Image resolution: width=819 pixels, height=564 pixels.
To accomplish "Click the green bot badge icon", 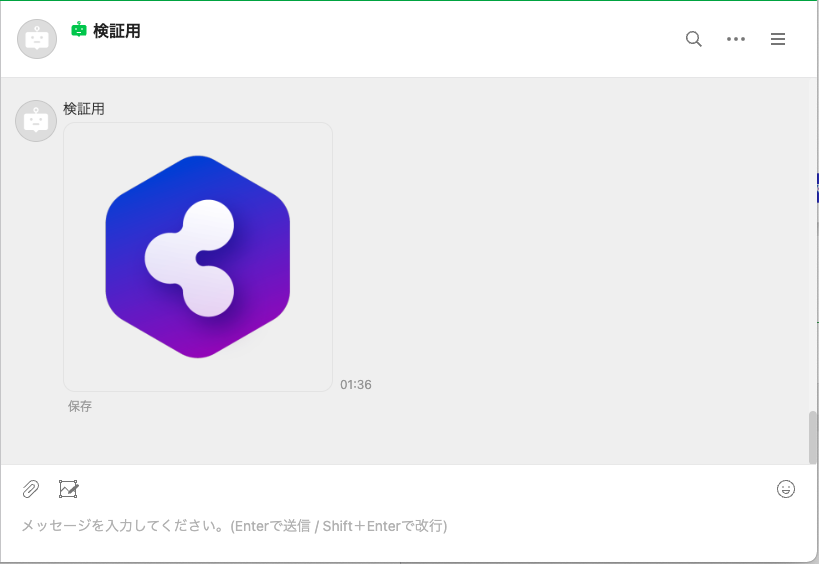I will [79, 30].
